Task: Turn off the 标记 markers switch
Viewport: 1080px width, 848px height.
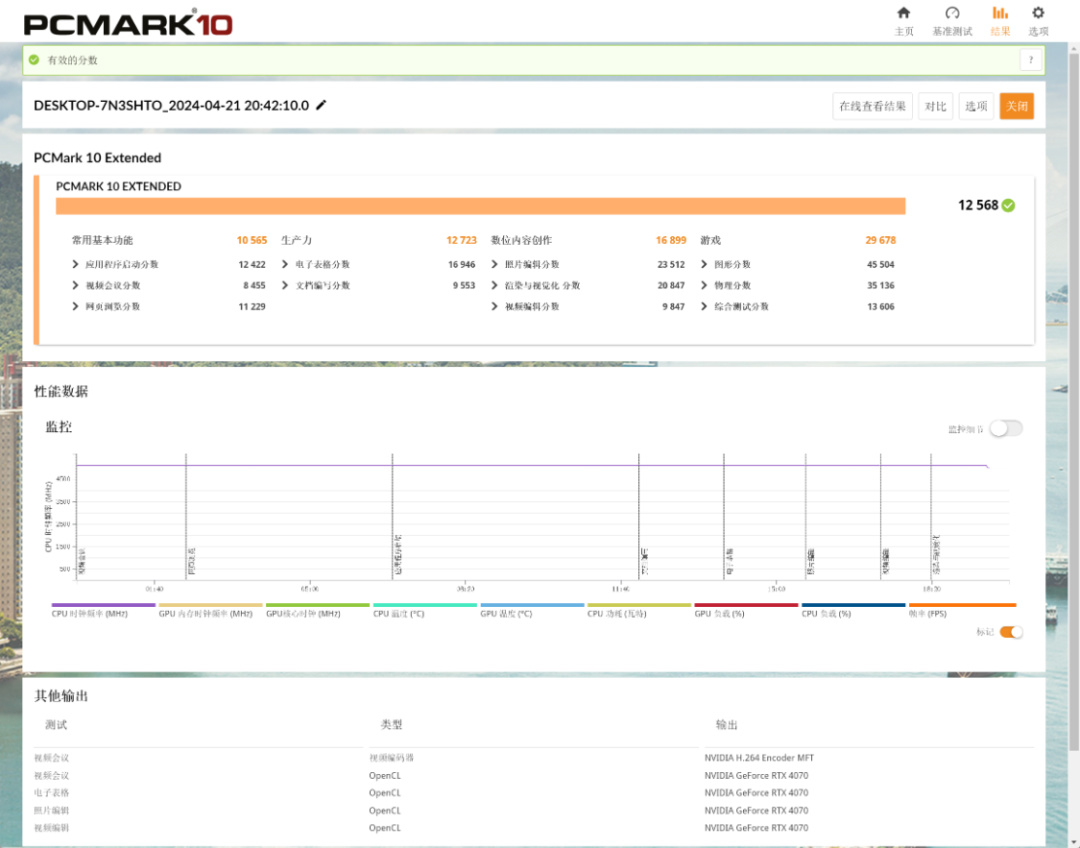Action: pos(1011,632)
